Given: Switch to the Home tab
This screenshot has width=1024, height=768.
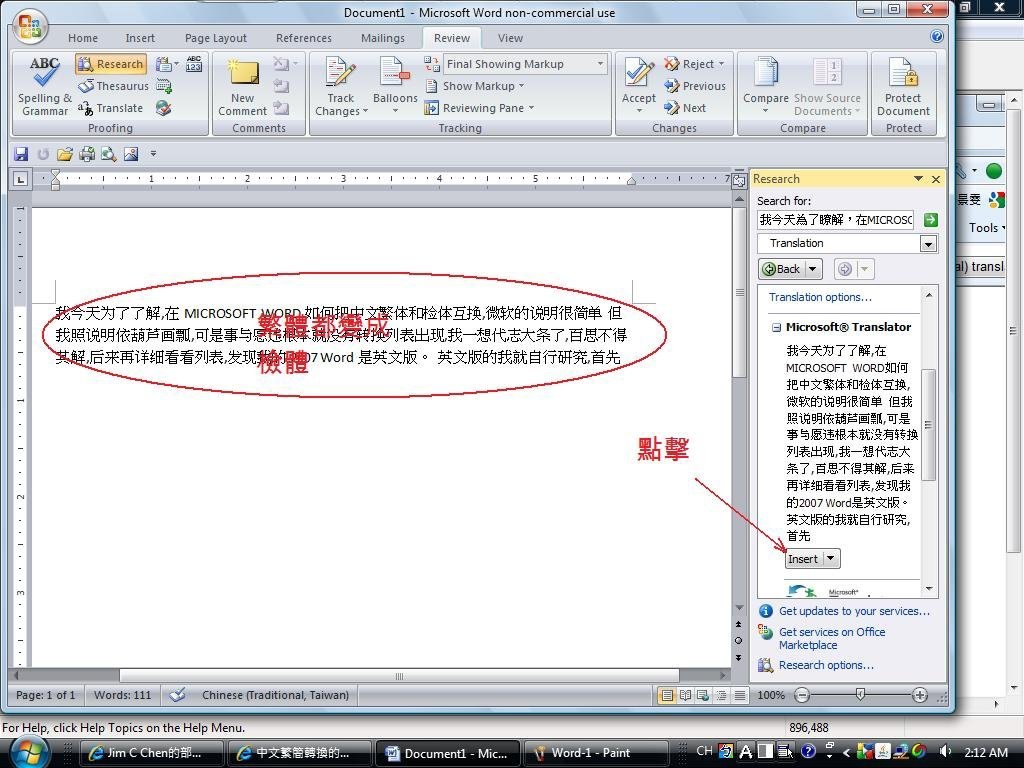Looking at the screenshot, I should pyautogui.click(x=83, y=38).
